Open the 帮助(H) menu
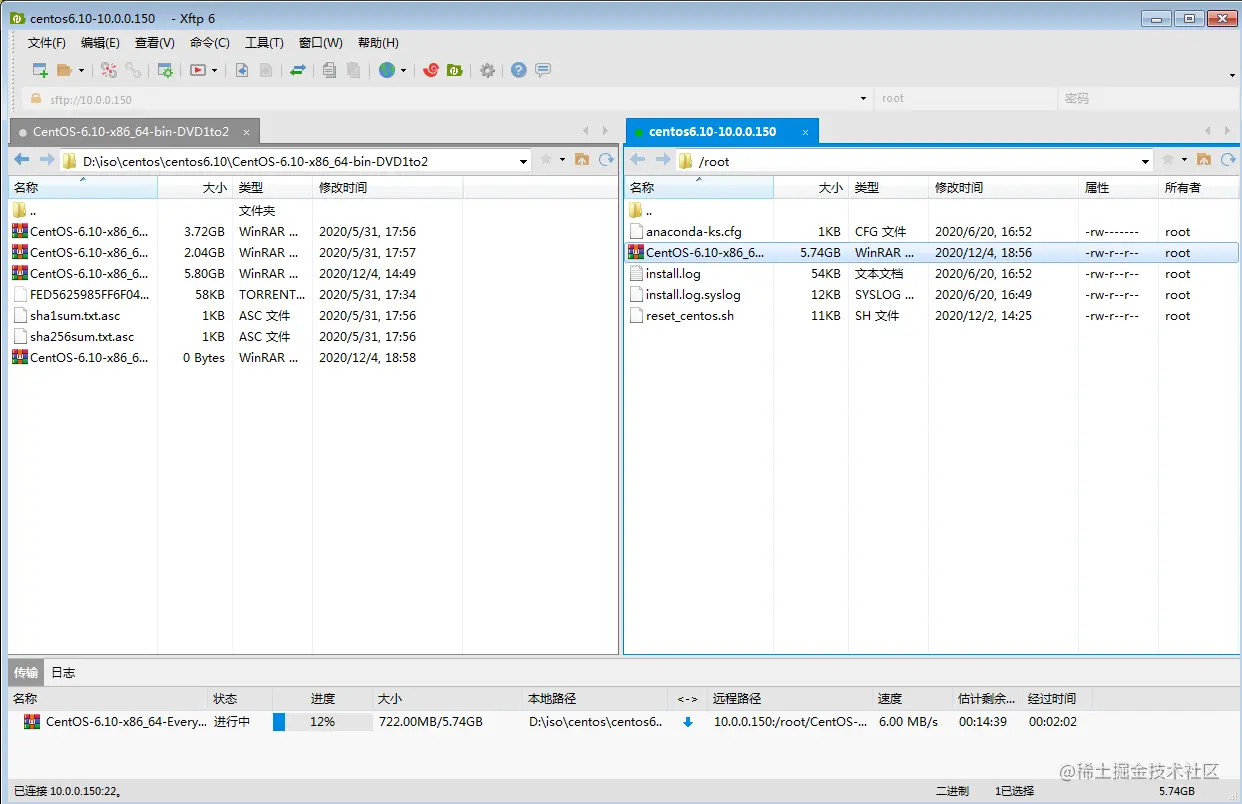This screenshot has height=804, width=1242. [x=378, y=43]
